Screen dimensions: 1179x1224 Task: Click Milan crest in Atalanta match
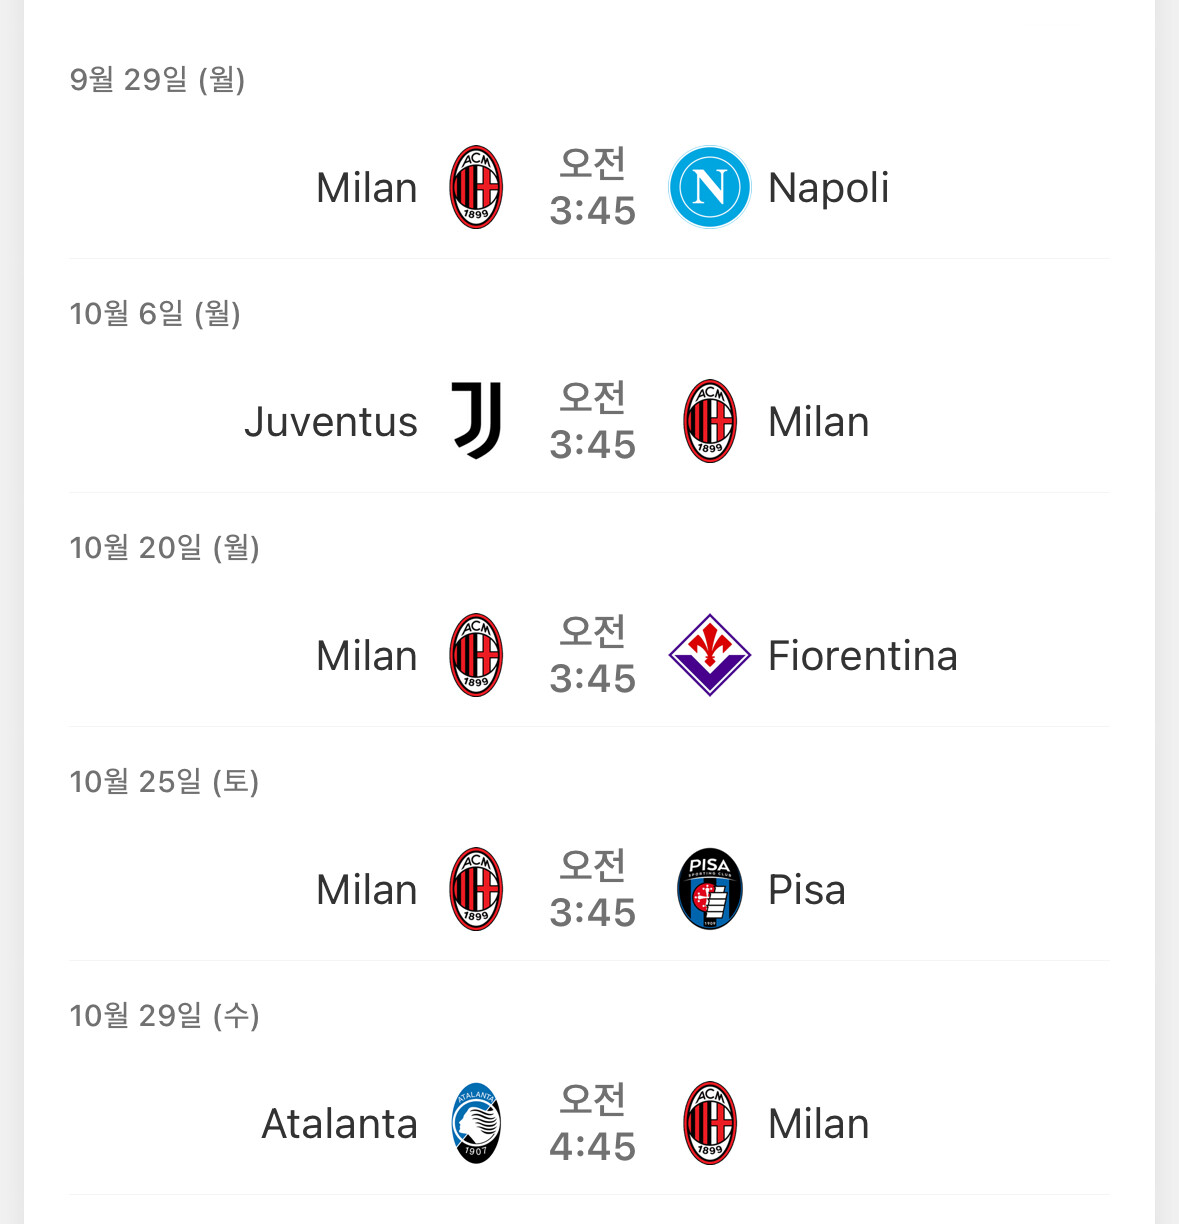pyautogui.click(x=709, y=1123)
